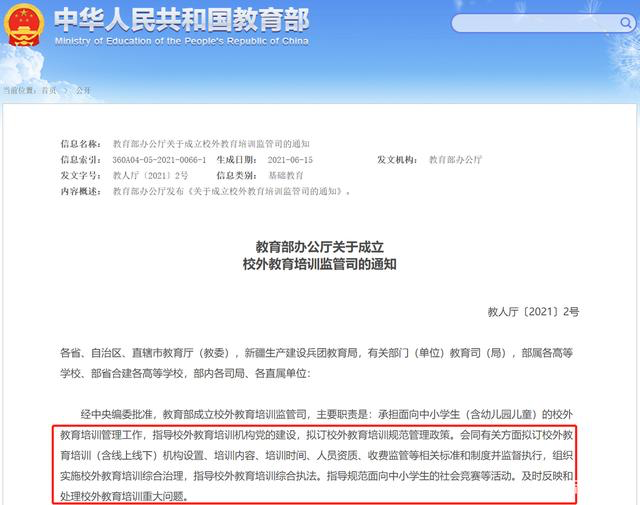Viewport: 640px width, 505px height.
Task: Select info category value 基础教育
Action: 286,176
